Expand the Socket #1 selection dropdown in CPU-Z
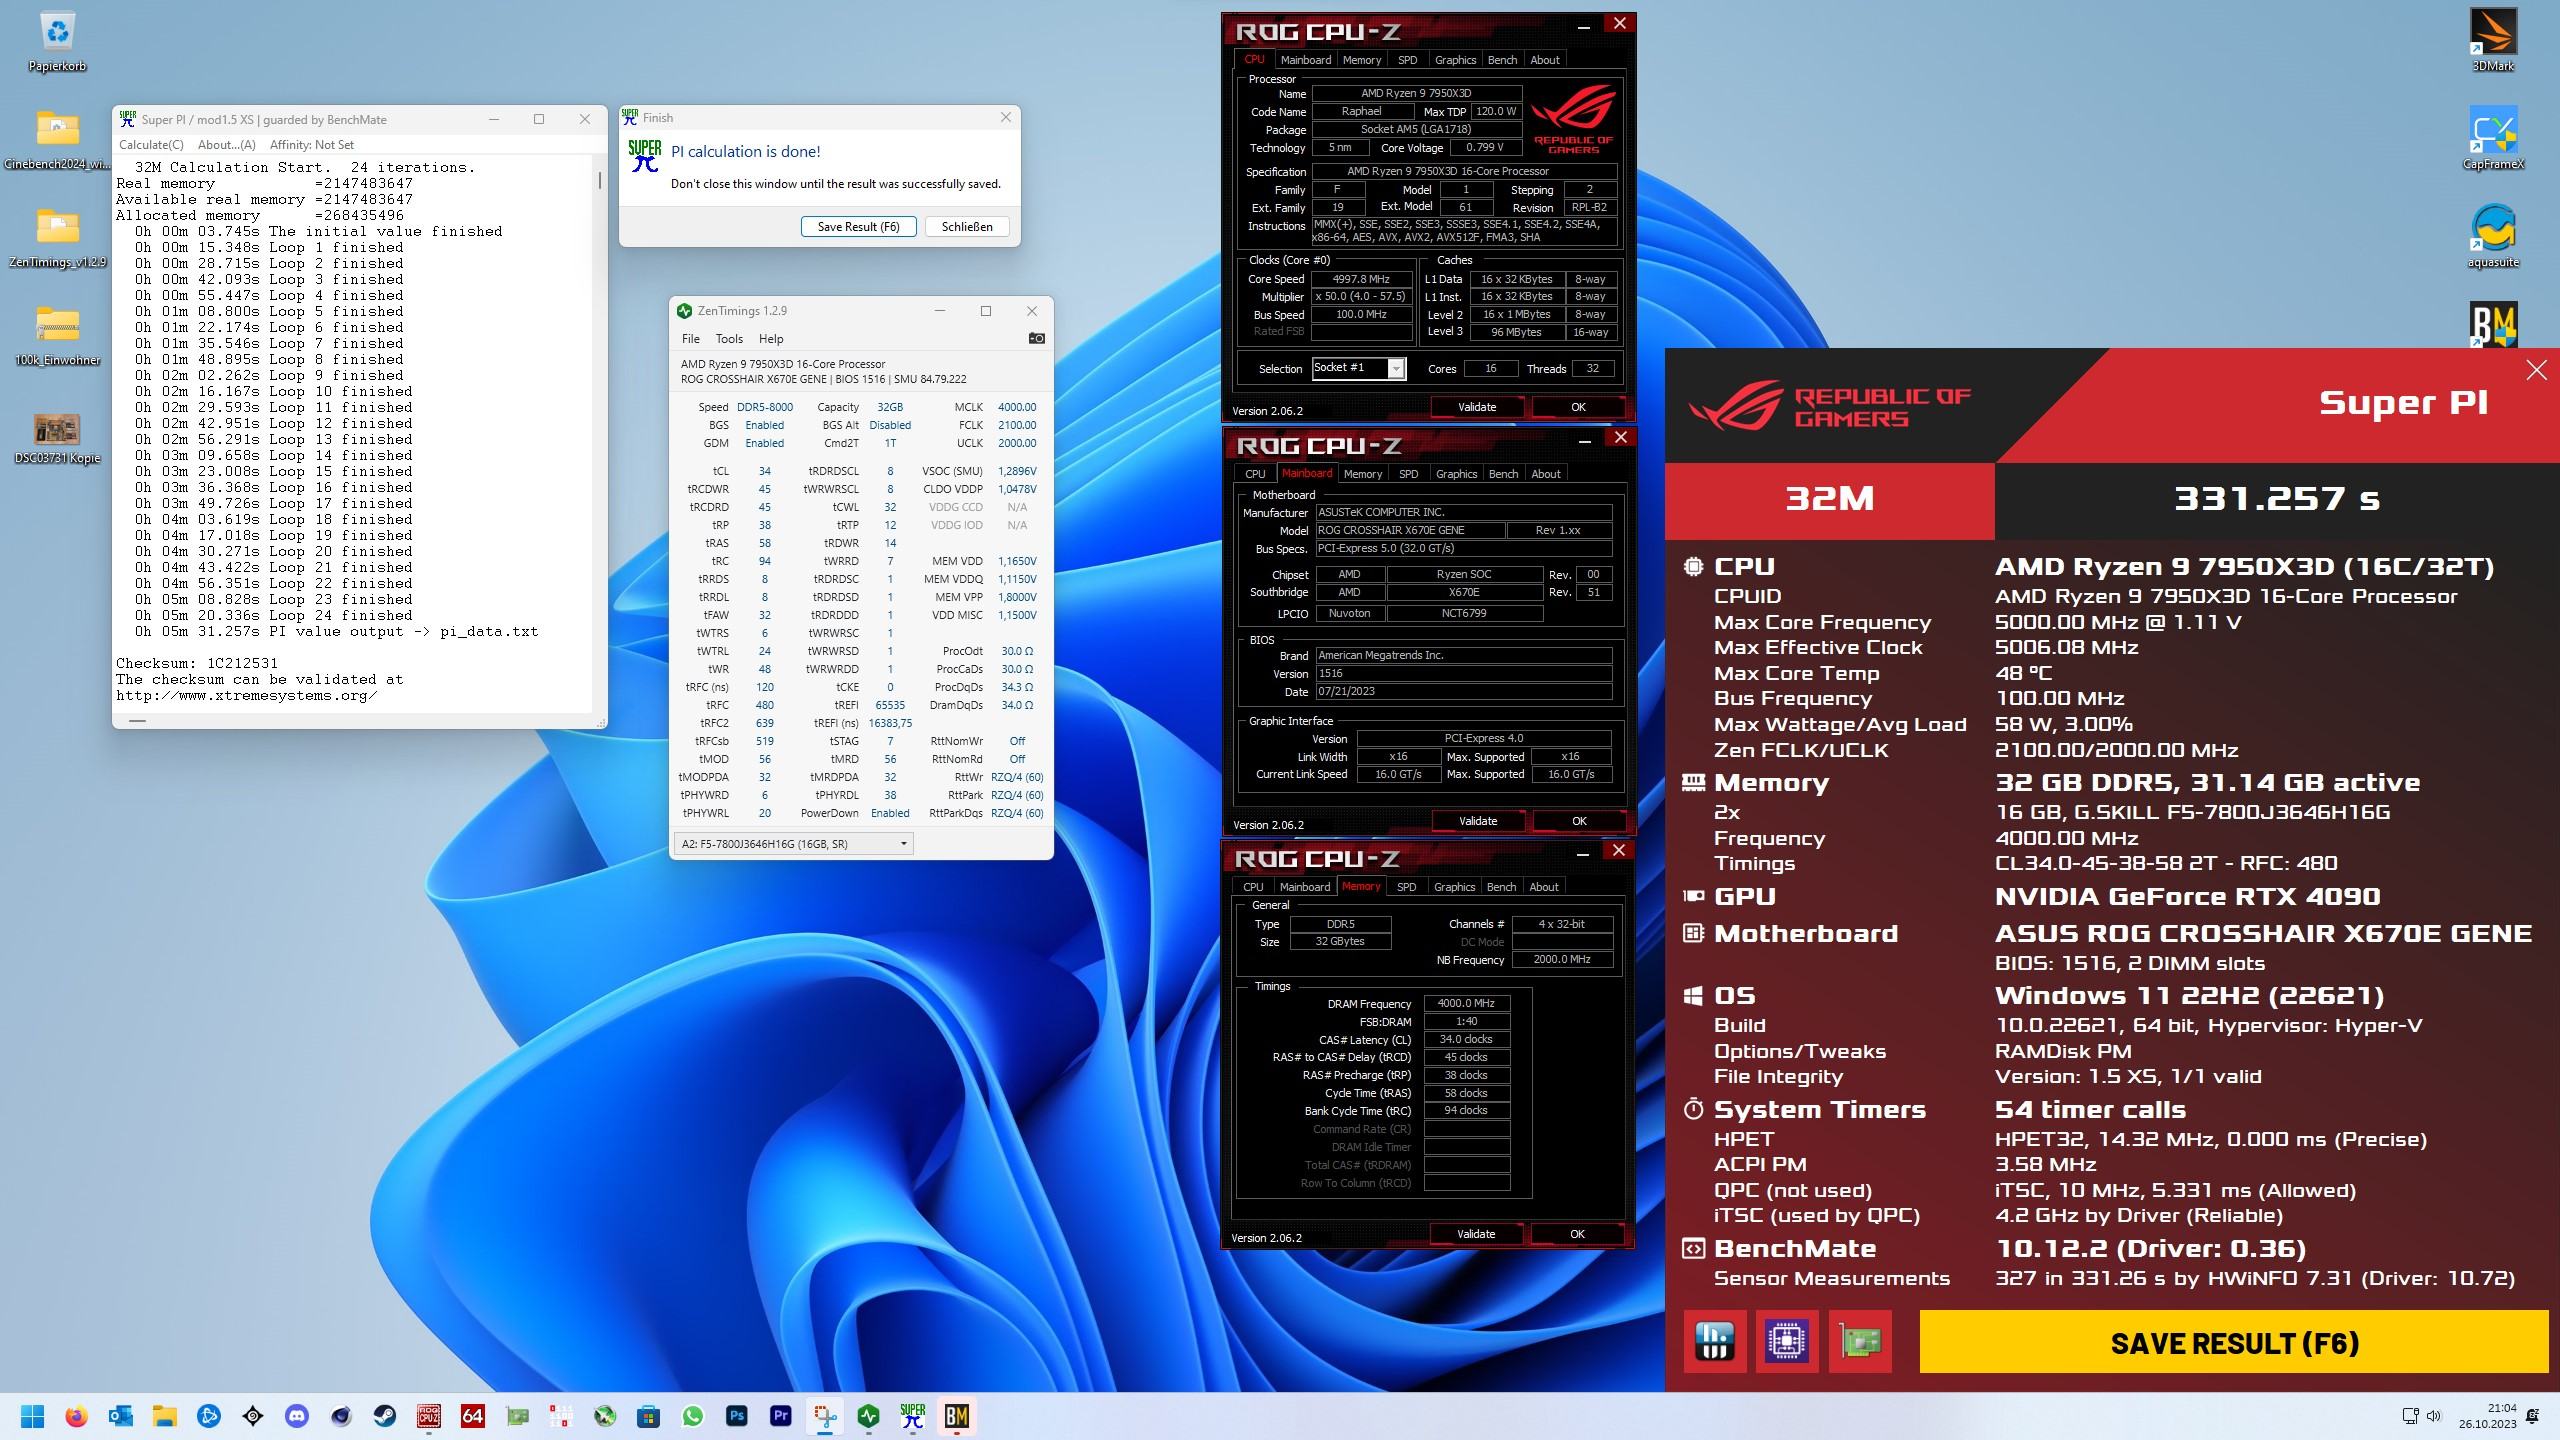2560x1440 pixels. tap(1396, 369)
